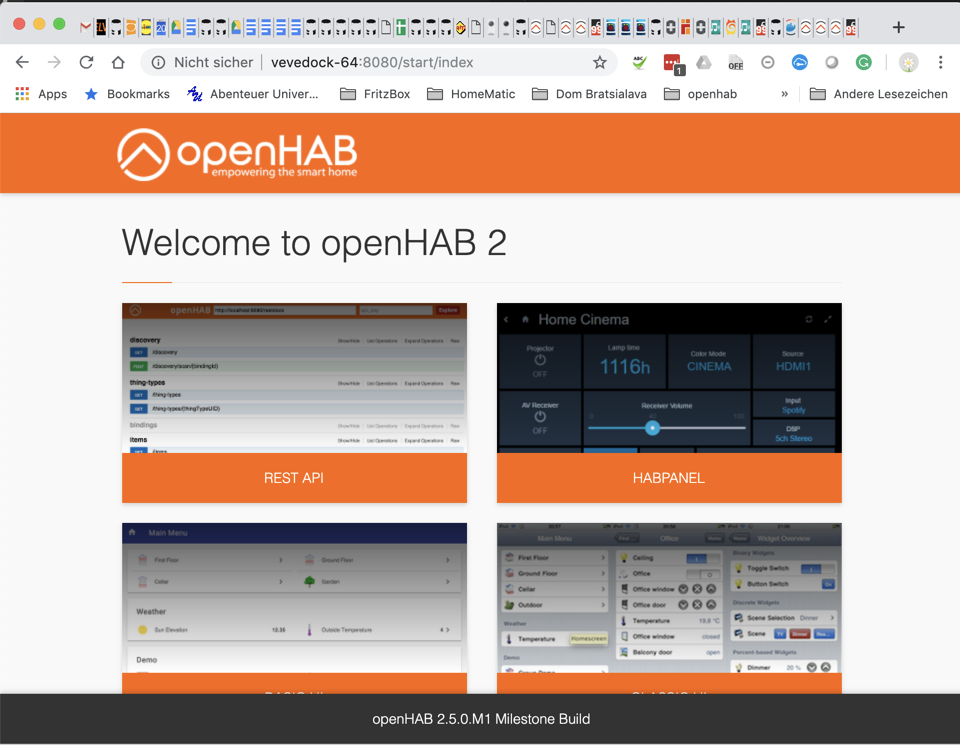Click the Welcome to openHAB 2 heading
The width and height of the screenshot is (960, 746).
(x=314, y=243)
